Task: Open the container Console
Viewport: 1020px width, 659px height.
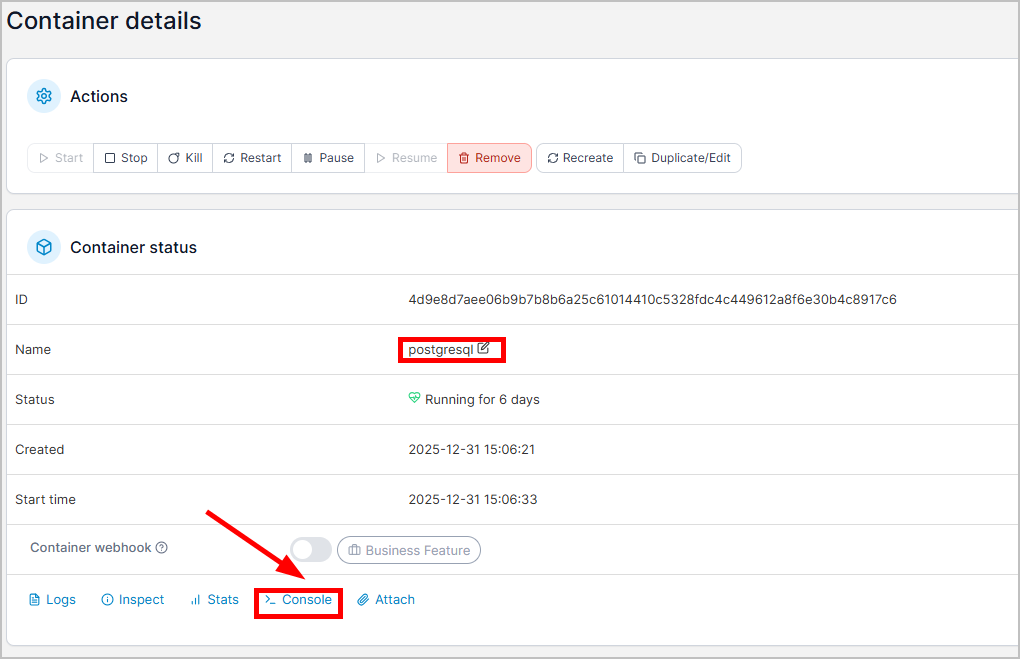Action: pyautogui.click(x=298, y=600)
